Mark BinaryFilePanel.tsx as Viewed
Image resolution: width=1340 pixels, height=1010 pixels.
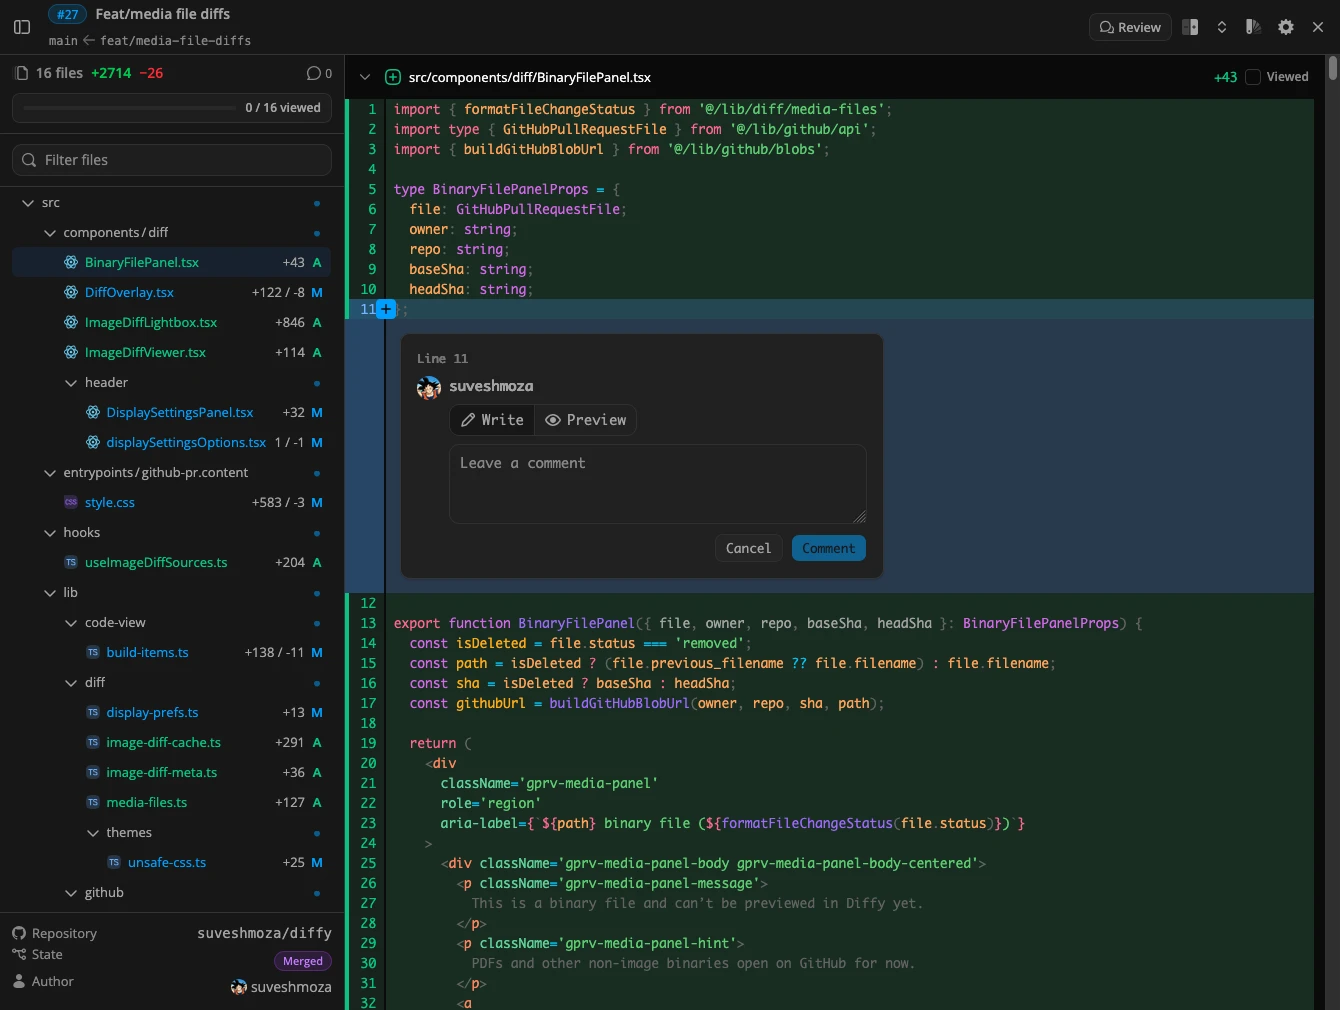click(1253, 77)
